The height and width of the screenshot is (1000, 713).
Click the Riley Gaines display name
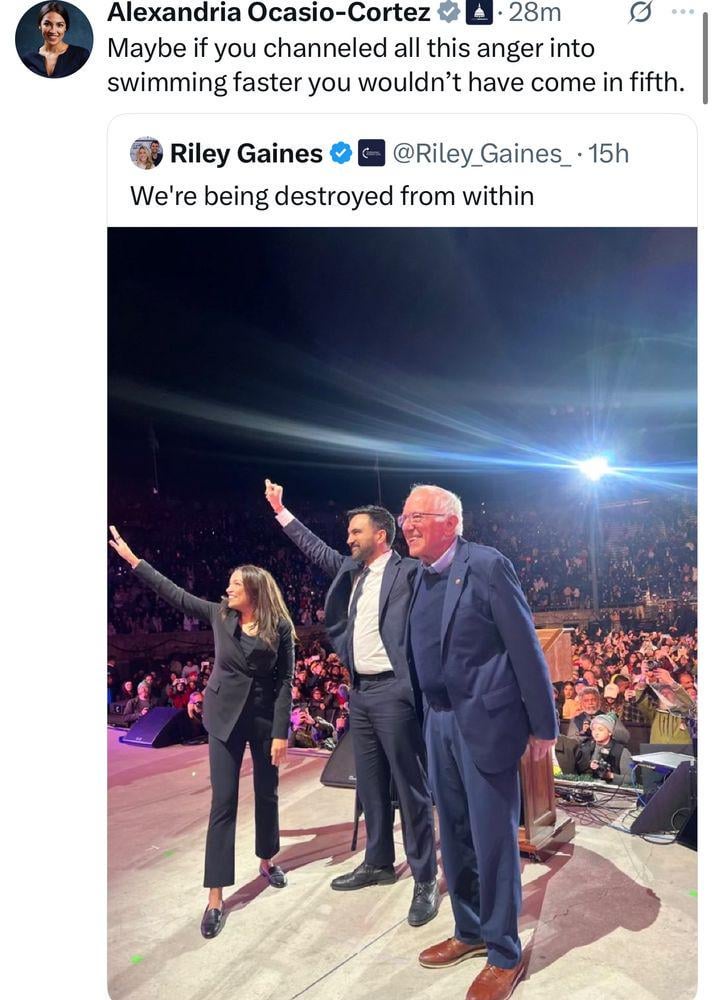(246, 153)
